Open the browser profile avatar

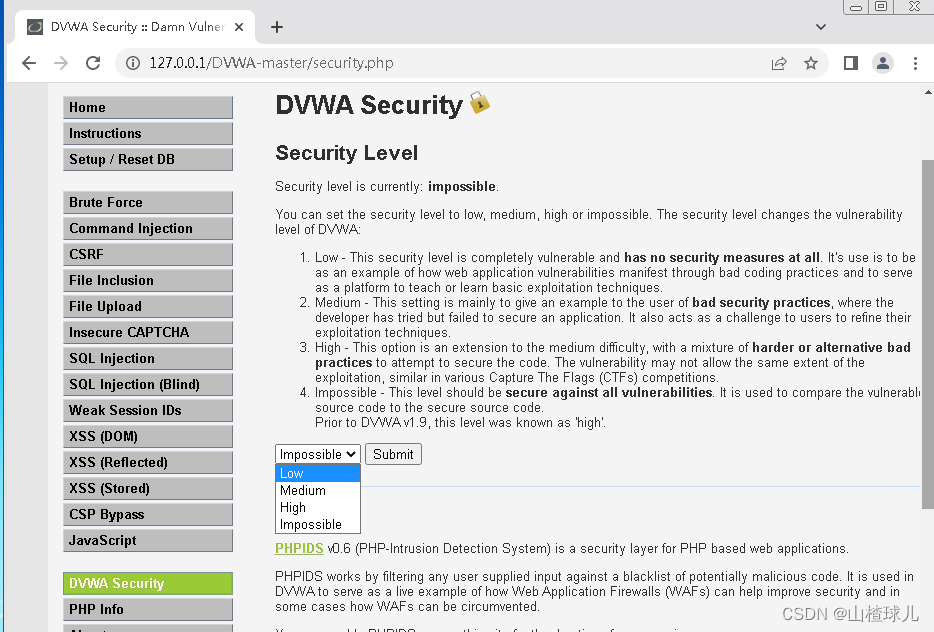coord(883,62)
